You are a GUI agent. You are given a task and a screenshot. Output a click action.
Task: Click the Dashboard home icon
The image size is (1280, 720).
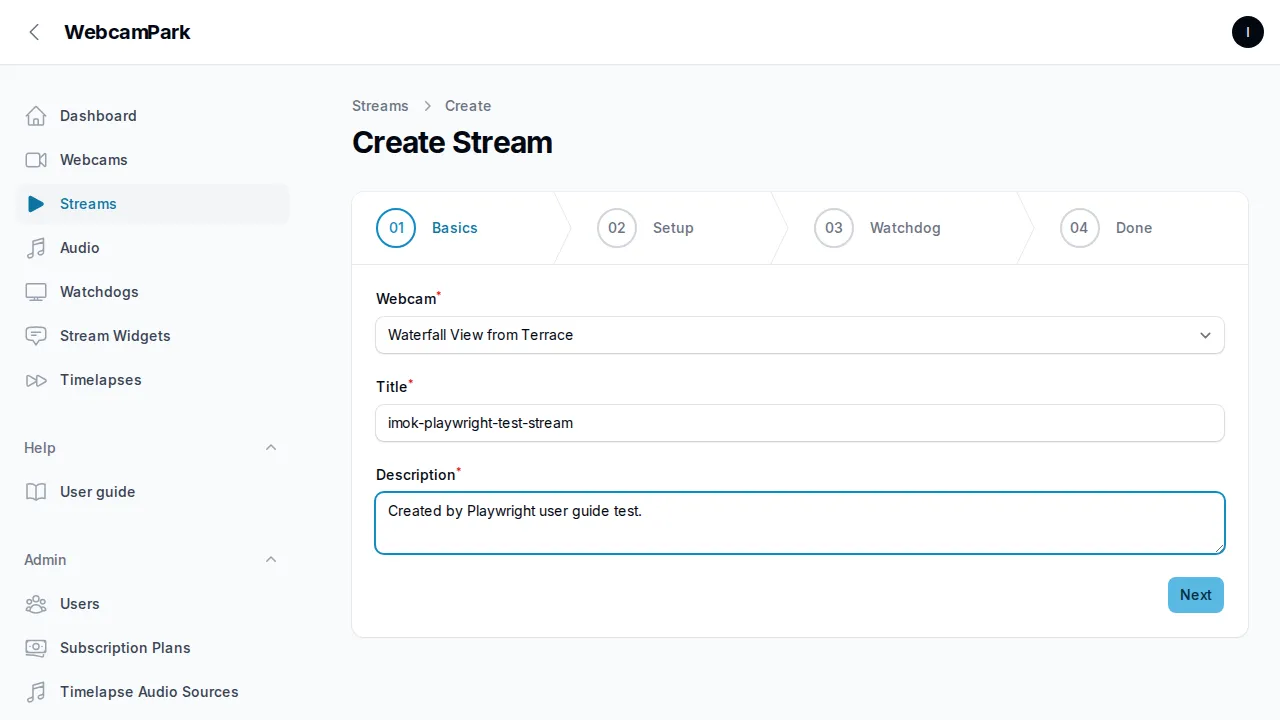[x=36, y=116]
